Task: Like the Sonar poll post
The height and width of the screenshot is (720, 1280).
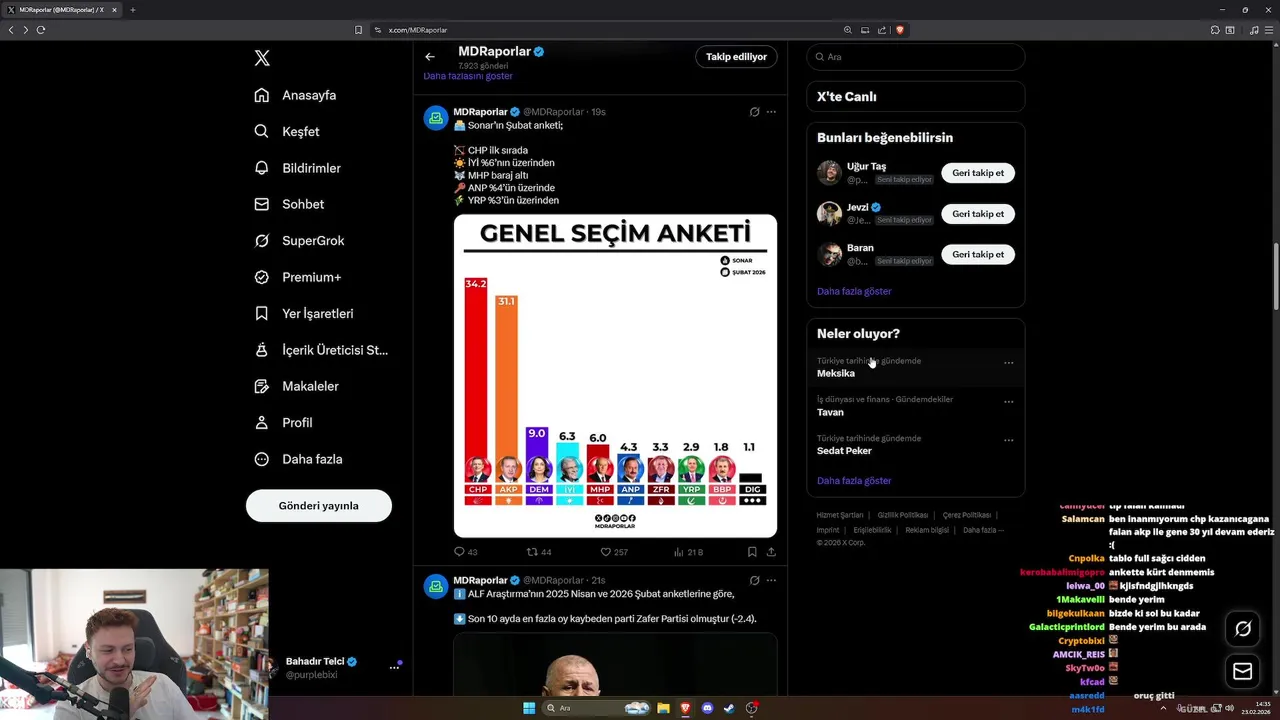Action: [614, 552]
